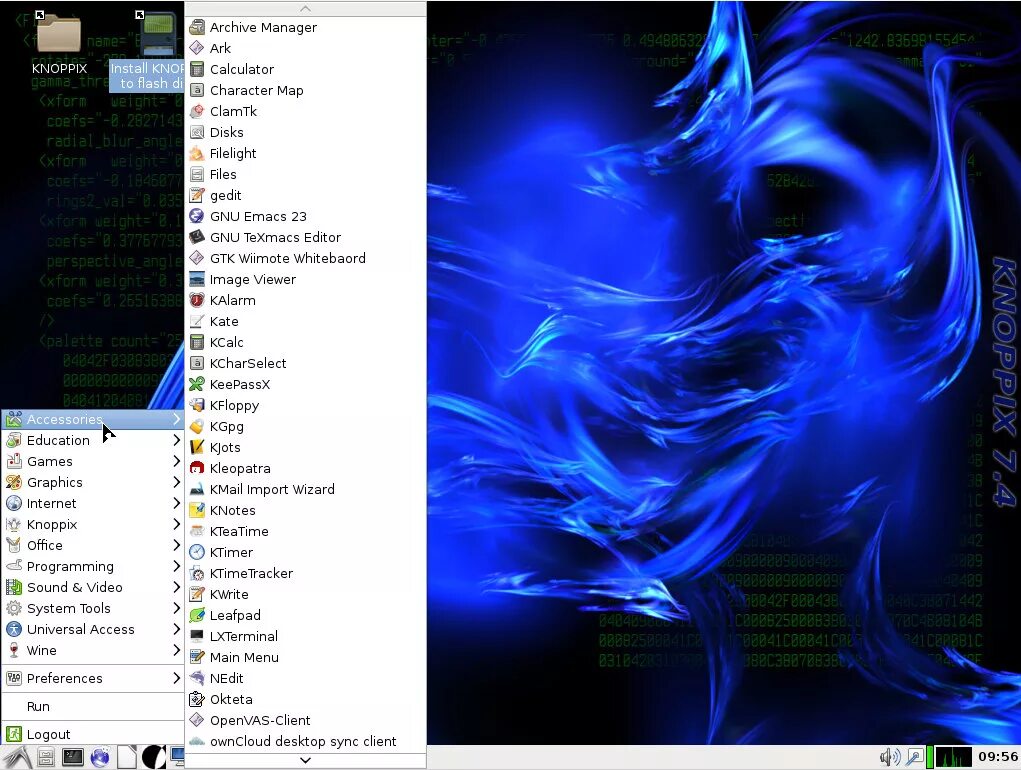Viewport: 1021px width, 770px height.
Task: Open KGpg encryption tool
Action: click(x=305, y=426)
